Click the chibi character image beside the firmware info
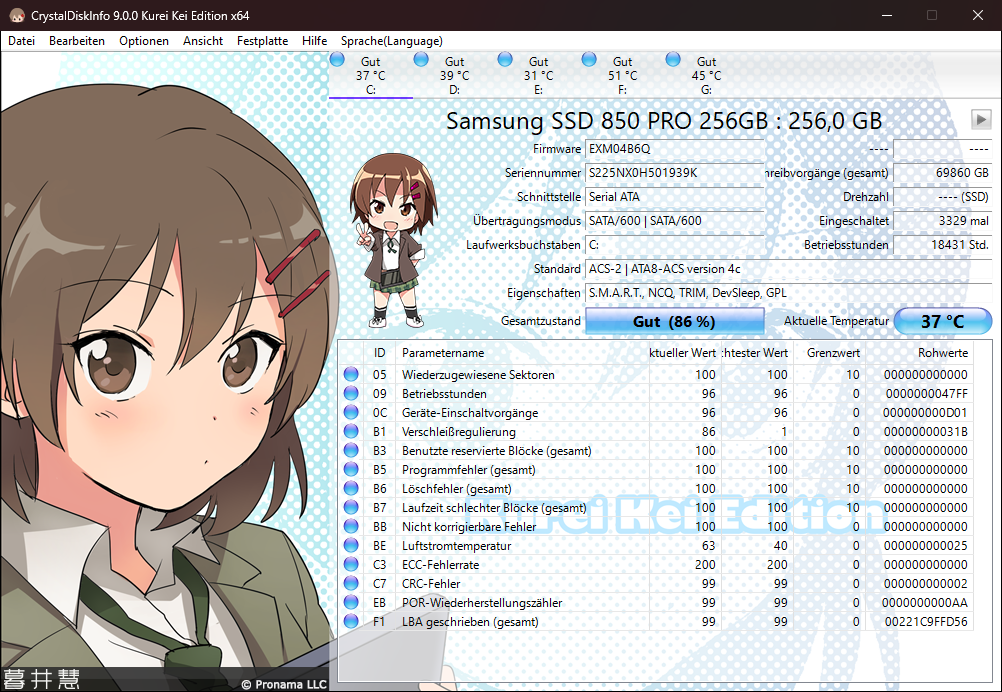This screenshot has height=692, width=1002. (x=394, y=240)
